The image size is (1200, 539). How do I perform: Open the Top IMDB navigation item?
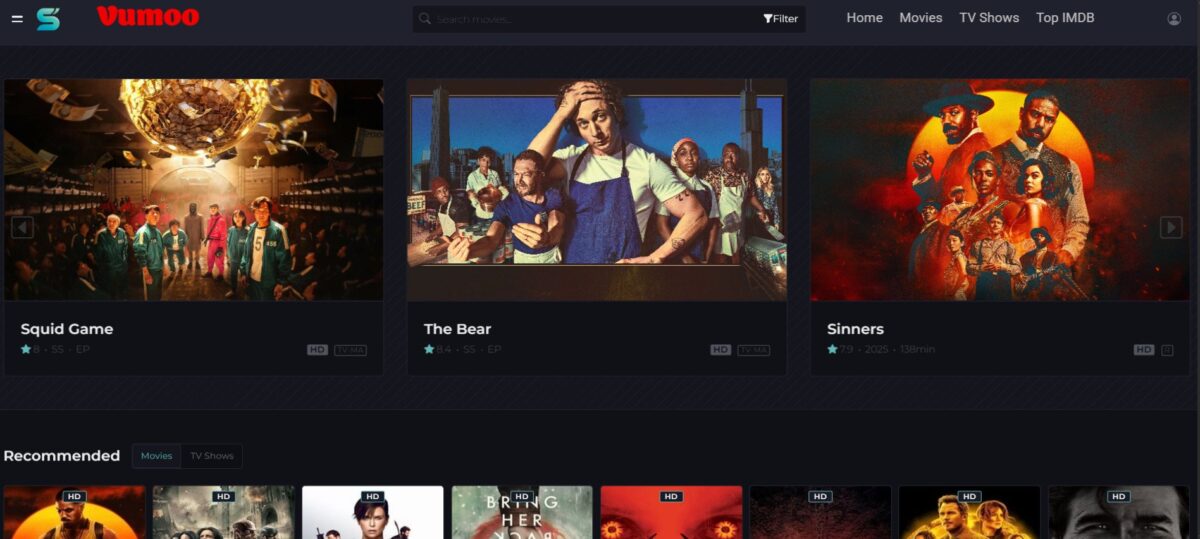click(1065, 18)
